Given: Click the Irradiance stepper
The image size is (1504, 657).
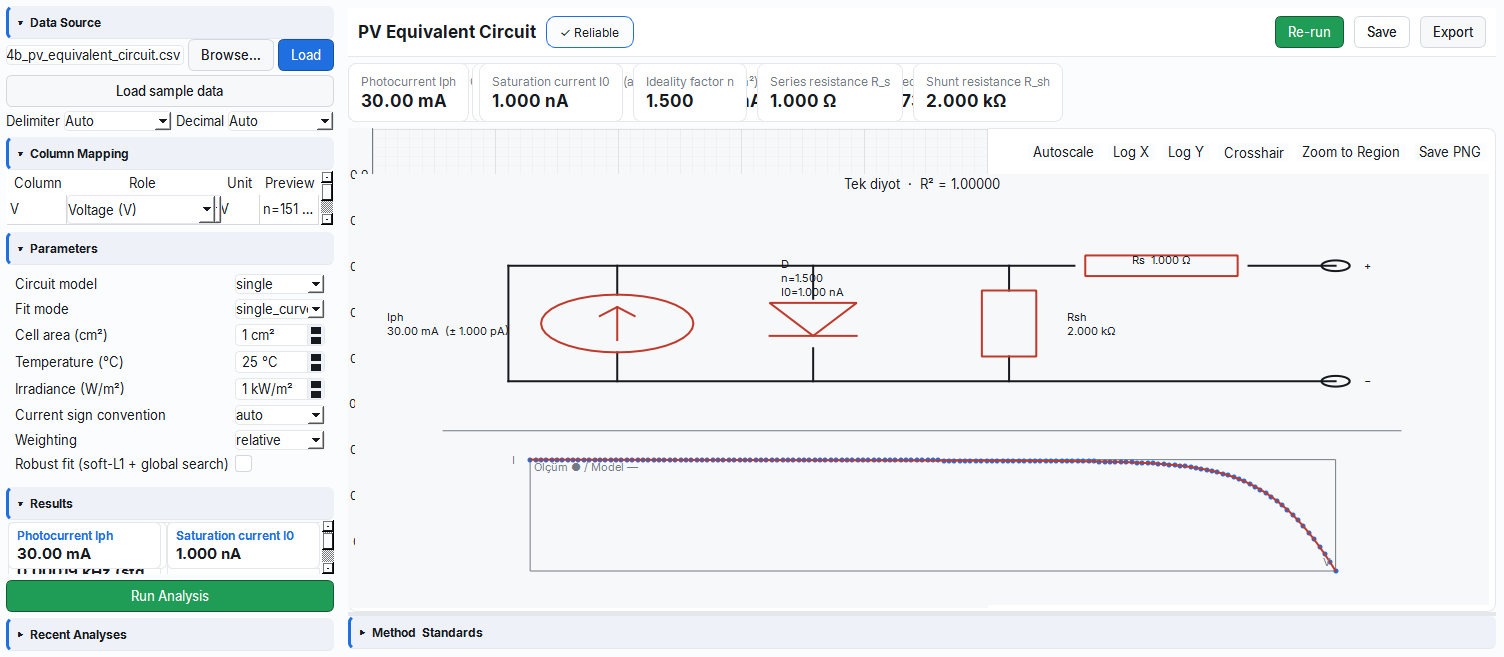Looking at the screenshot, I should tap(316, 389).
